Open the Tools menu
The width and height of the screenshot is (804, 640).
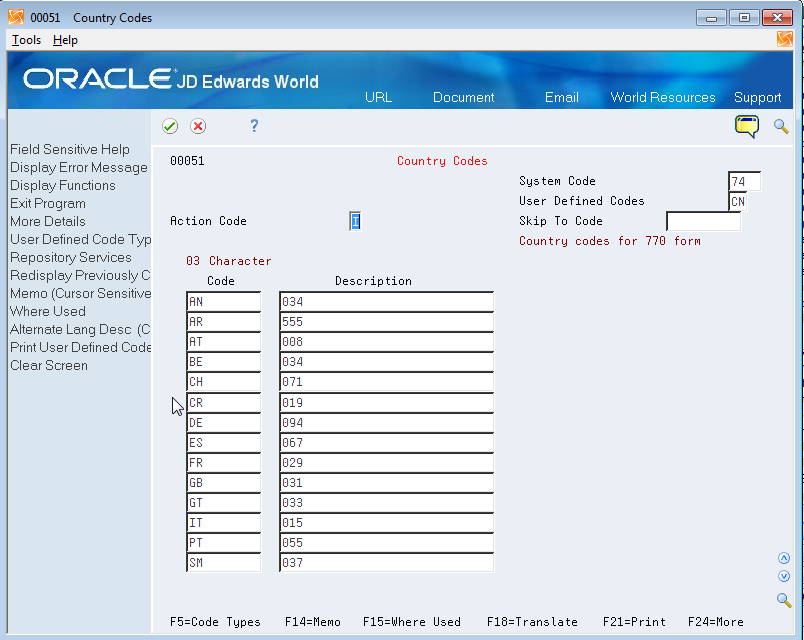[x=26, y=40]
